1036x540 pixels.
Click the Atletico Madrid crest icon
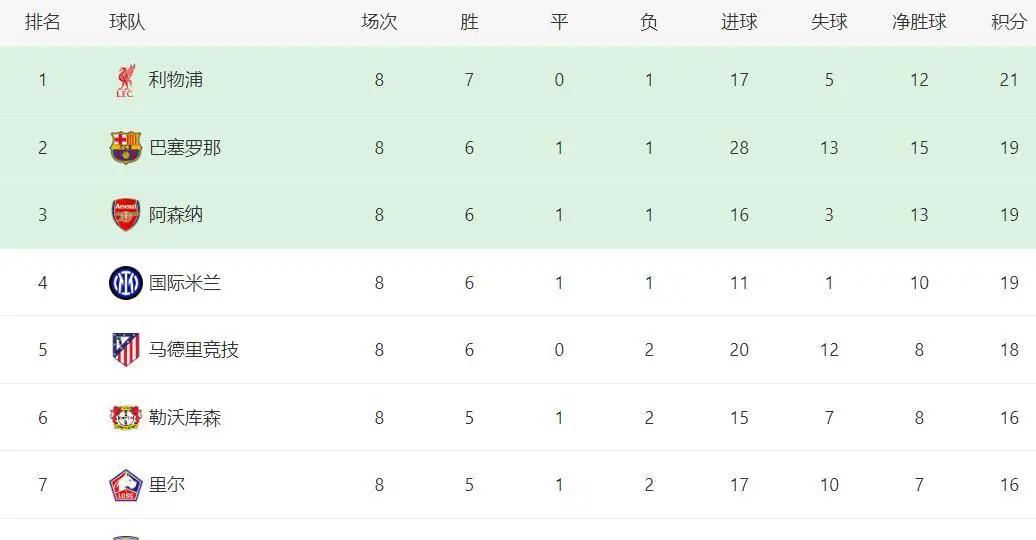125,350
